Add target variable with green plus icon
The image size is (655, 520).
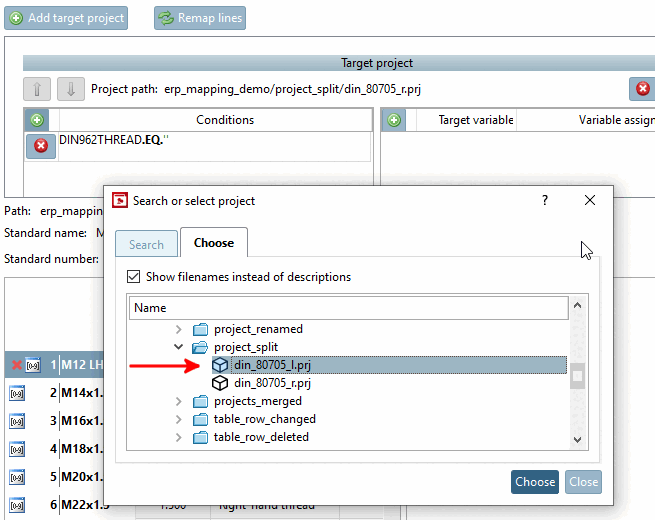394,120
